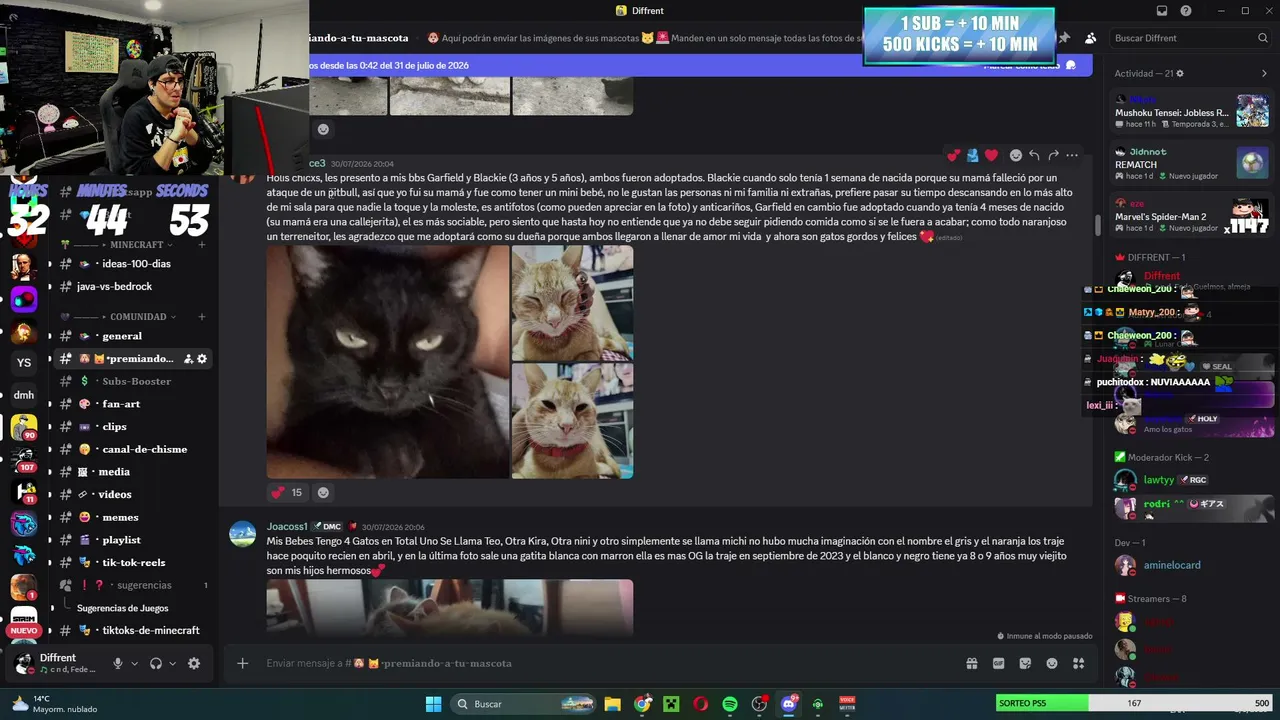1280x720 pixels.
Task: Add red heart quick reaction to message
Action: click(991, 155)
